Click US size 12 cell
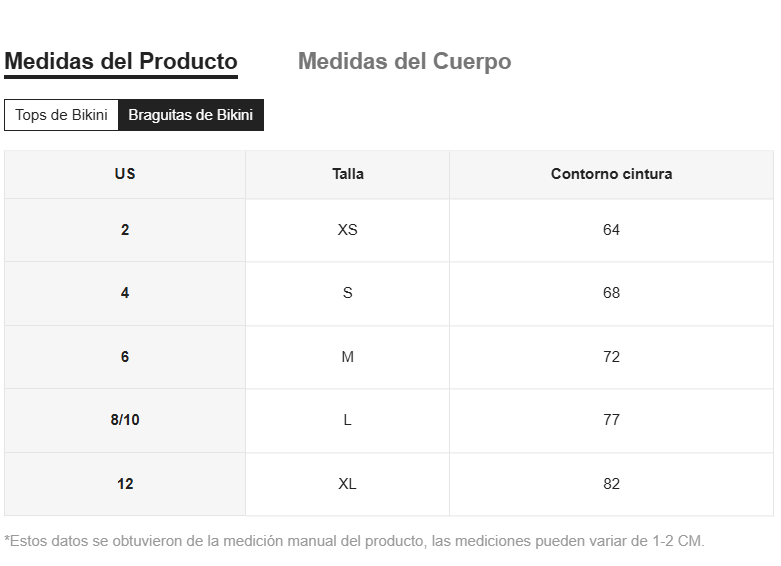Viewport: 781px width, 566px height. (x=125, y=484)
